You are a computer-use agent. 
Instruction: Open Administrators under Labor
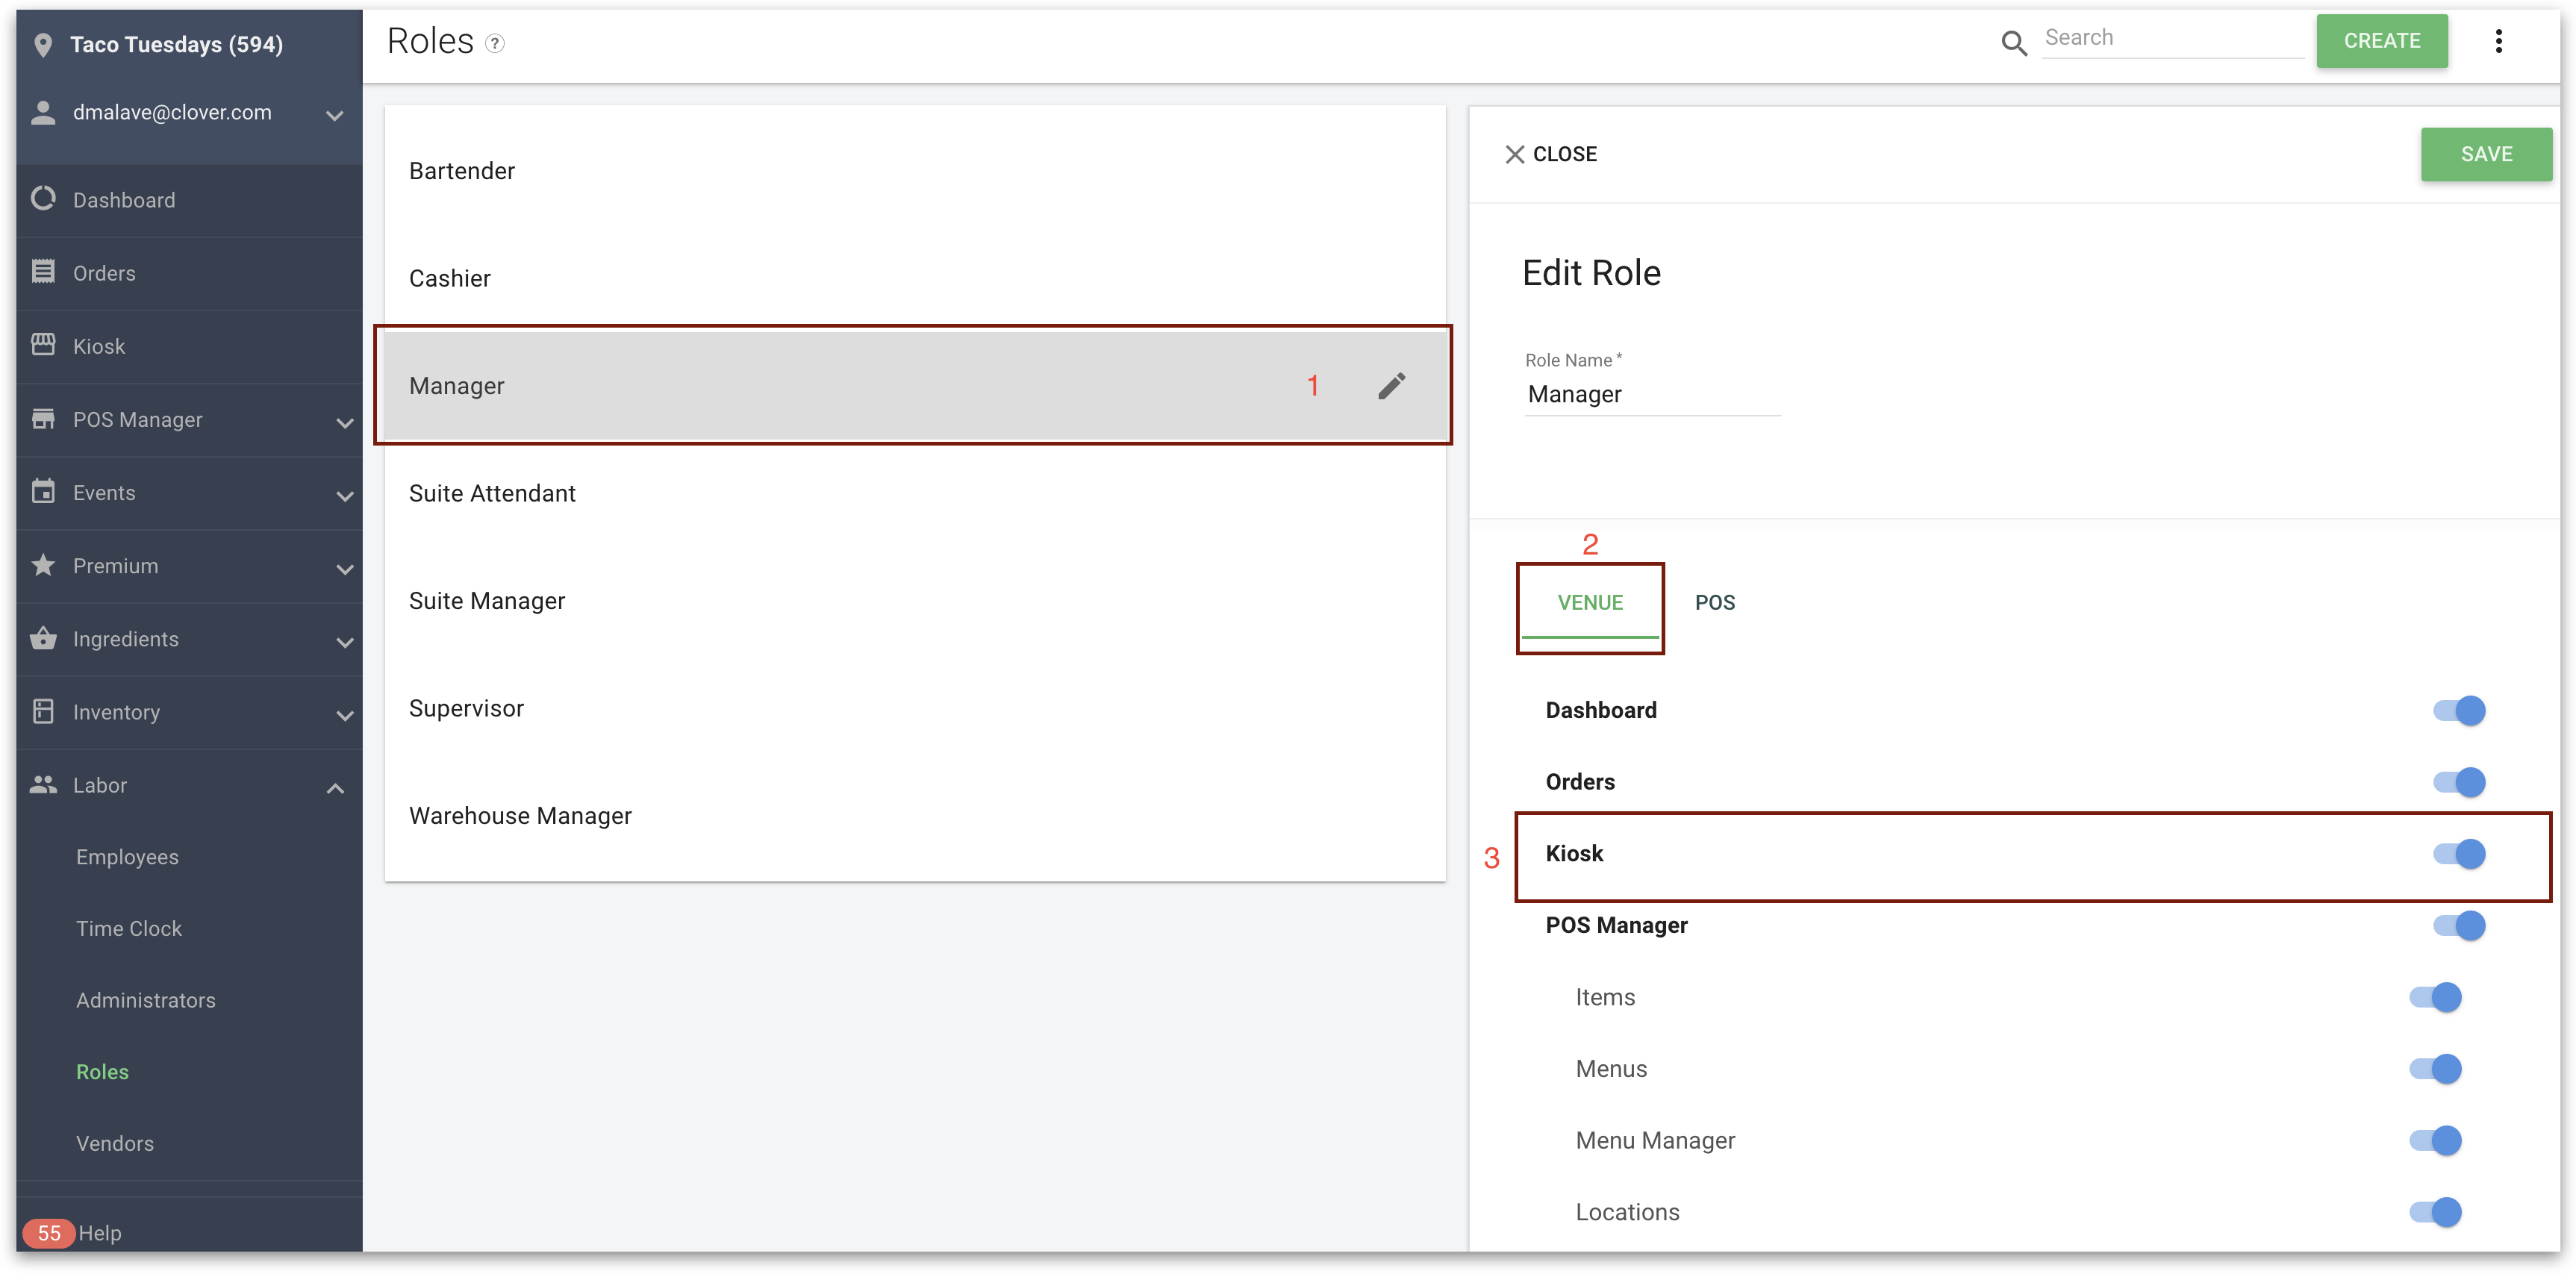[145, 1000]
